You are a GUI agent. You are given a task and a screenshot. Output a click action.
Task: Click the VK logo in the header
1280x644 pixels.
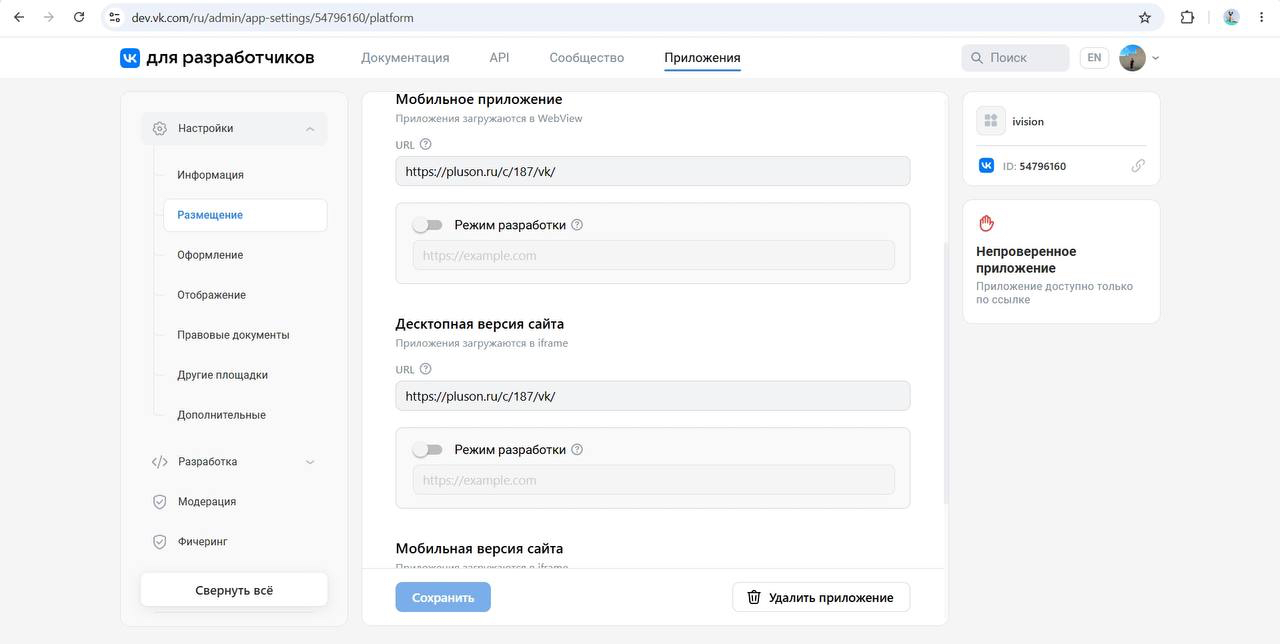pyautogui.click(x=130, y=58)
